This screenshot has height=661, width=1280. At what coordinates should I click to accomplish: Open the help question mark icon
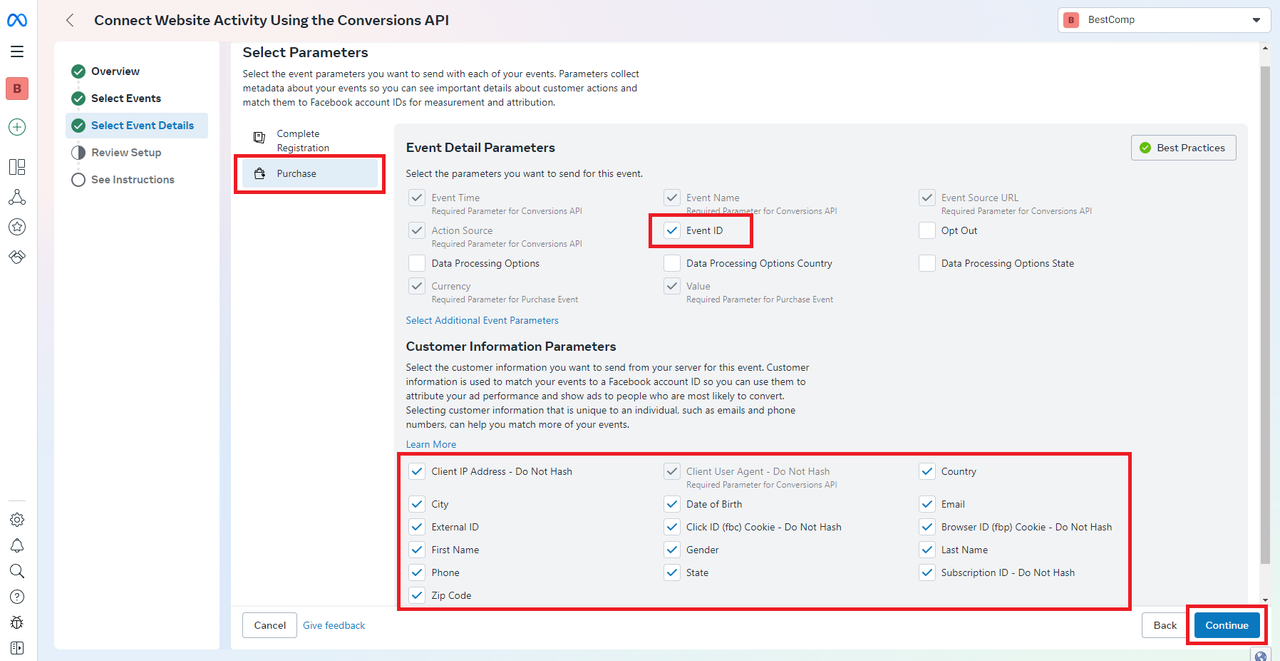[17, 597]
